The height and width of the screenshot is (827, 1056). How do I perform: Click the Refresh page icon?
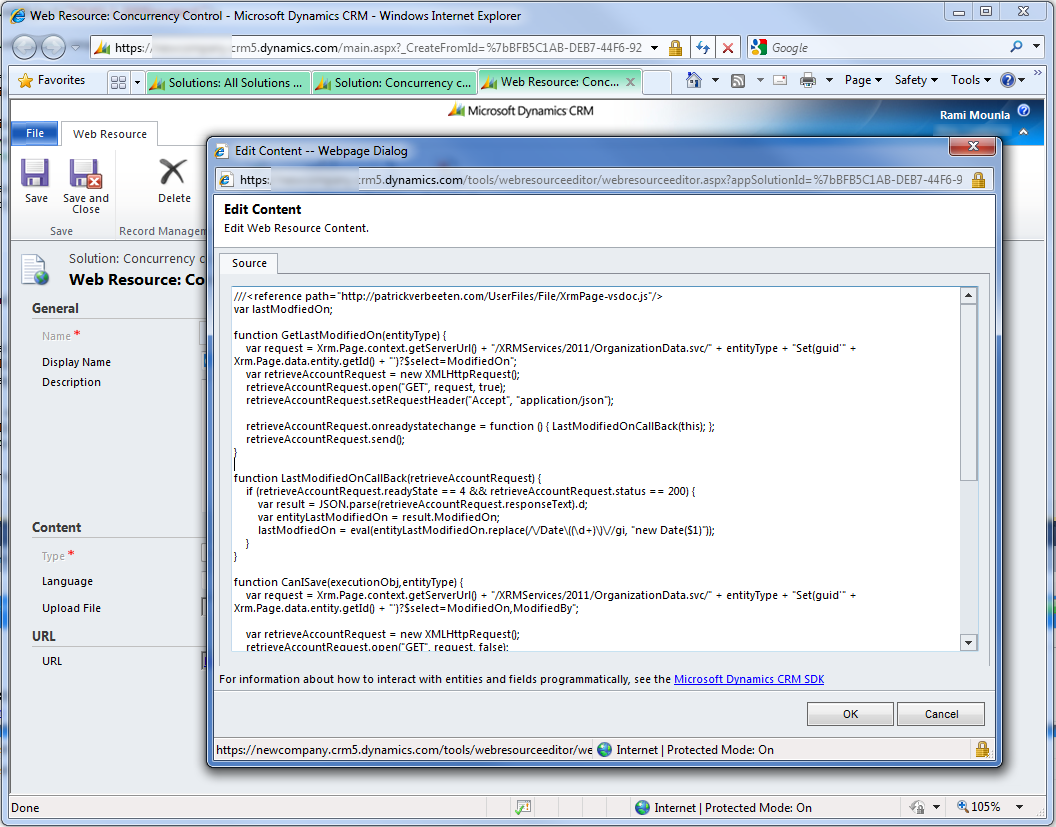point(703,48)
